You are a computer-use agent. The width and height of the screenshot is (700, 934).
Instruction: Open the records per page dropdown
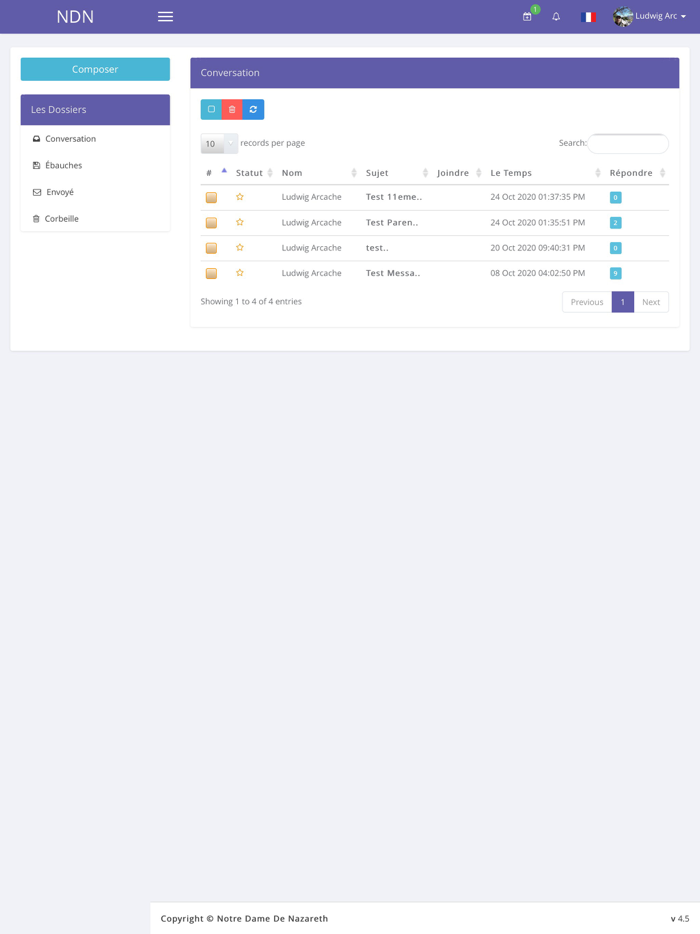coord(218,143)
